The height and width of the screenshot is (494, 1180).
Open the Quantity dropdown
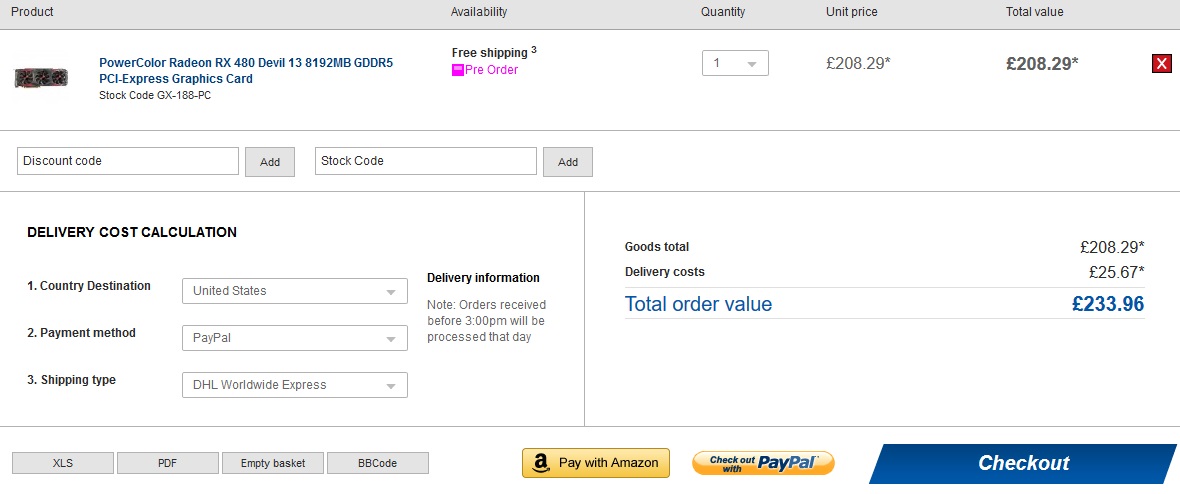coord(735,63)
